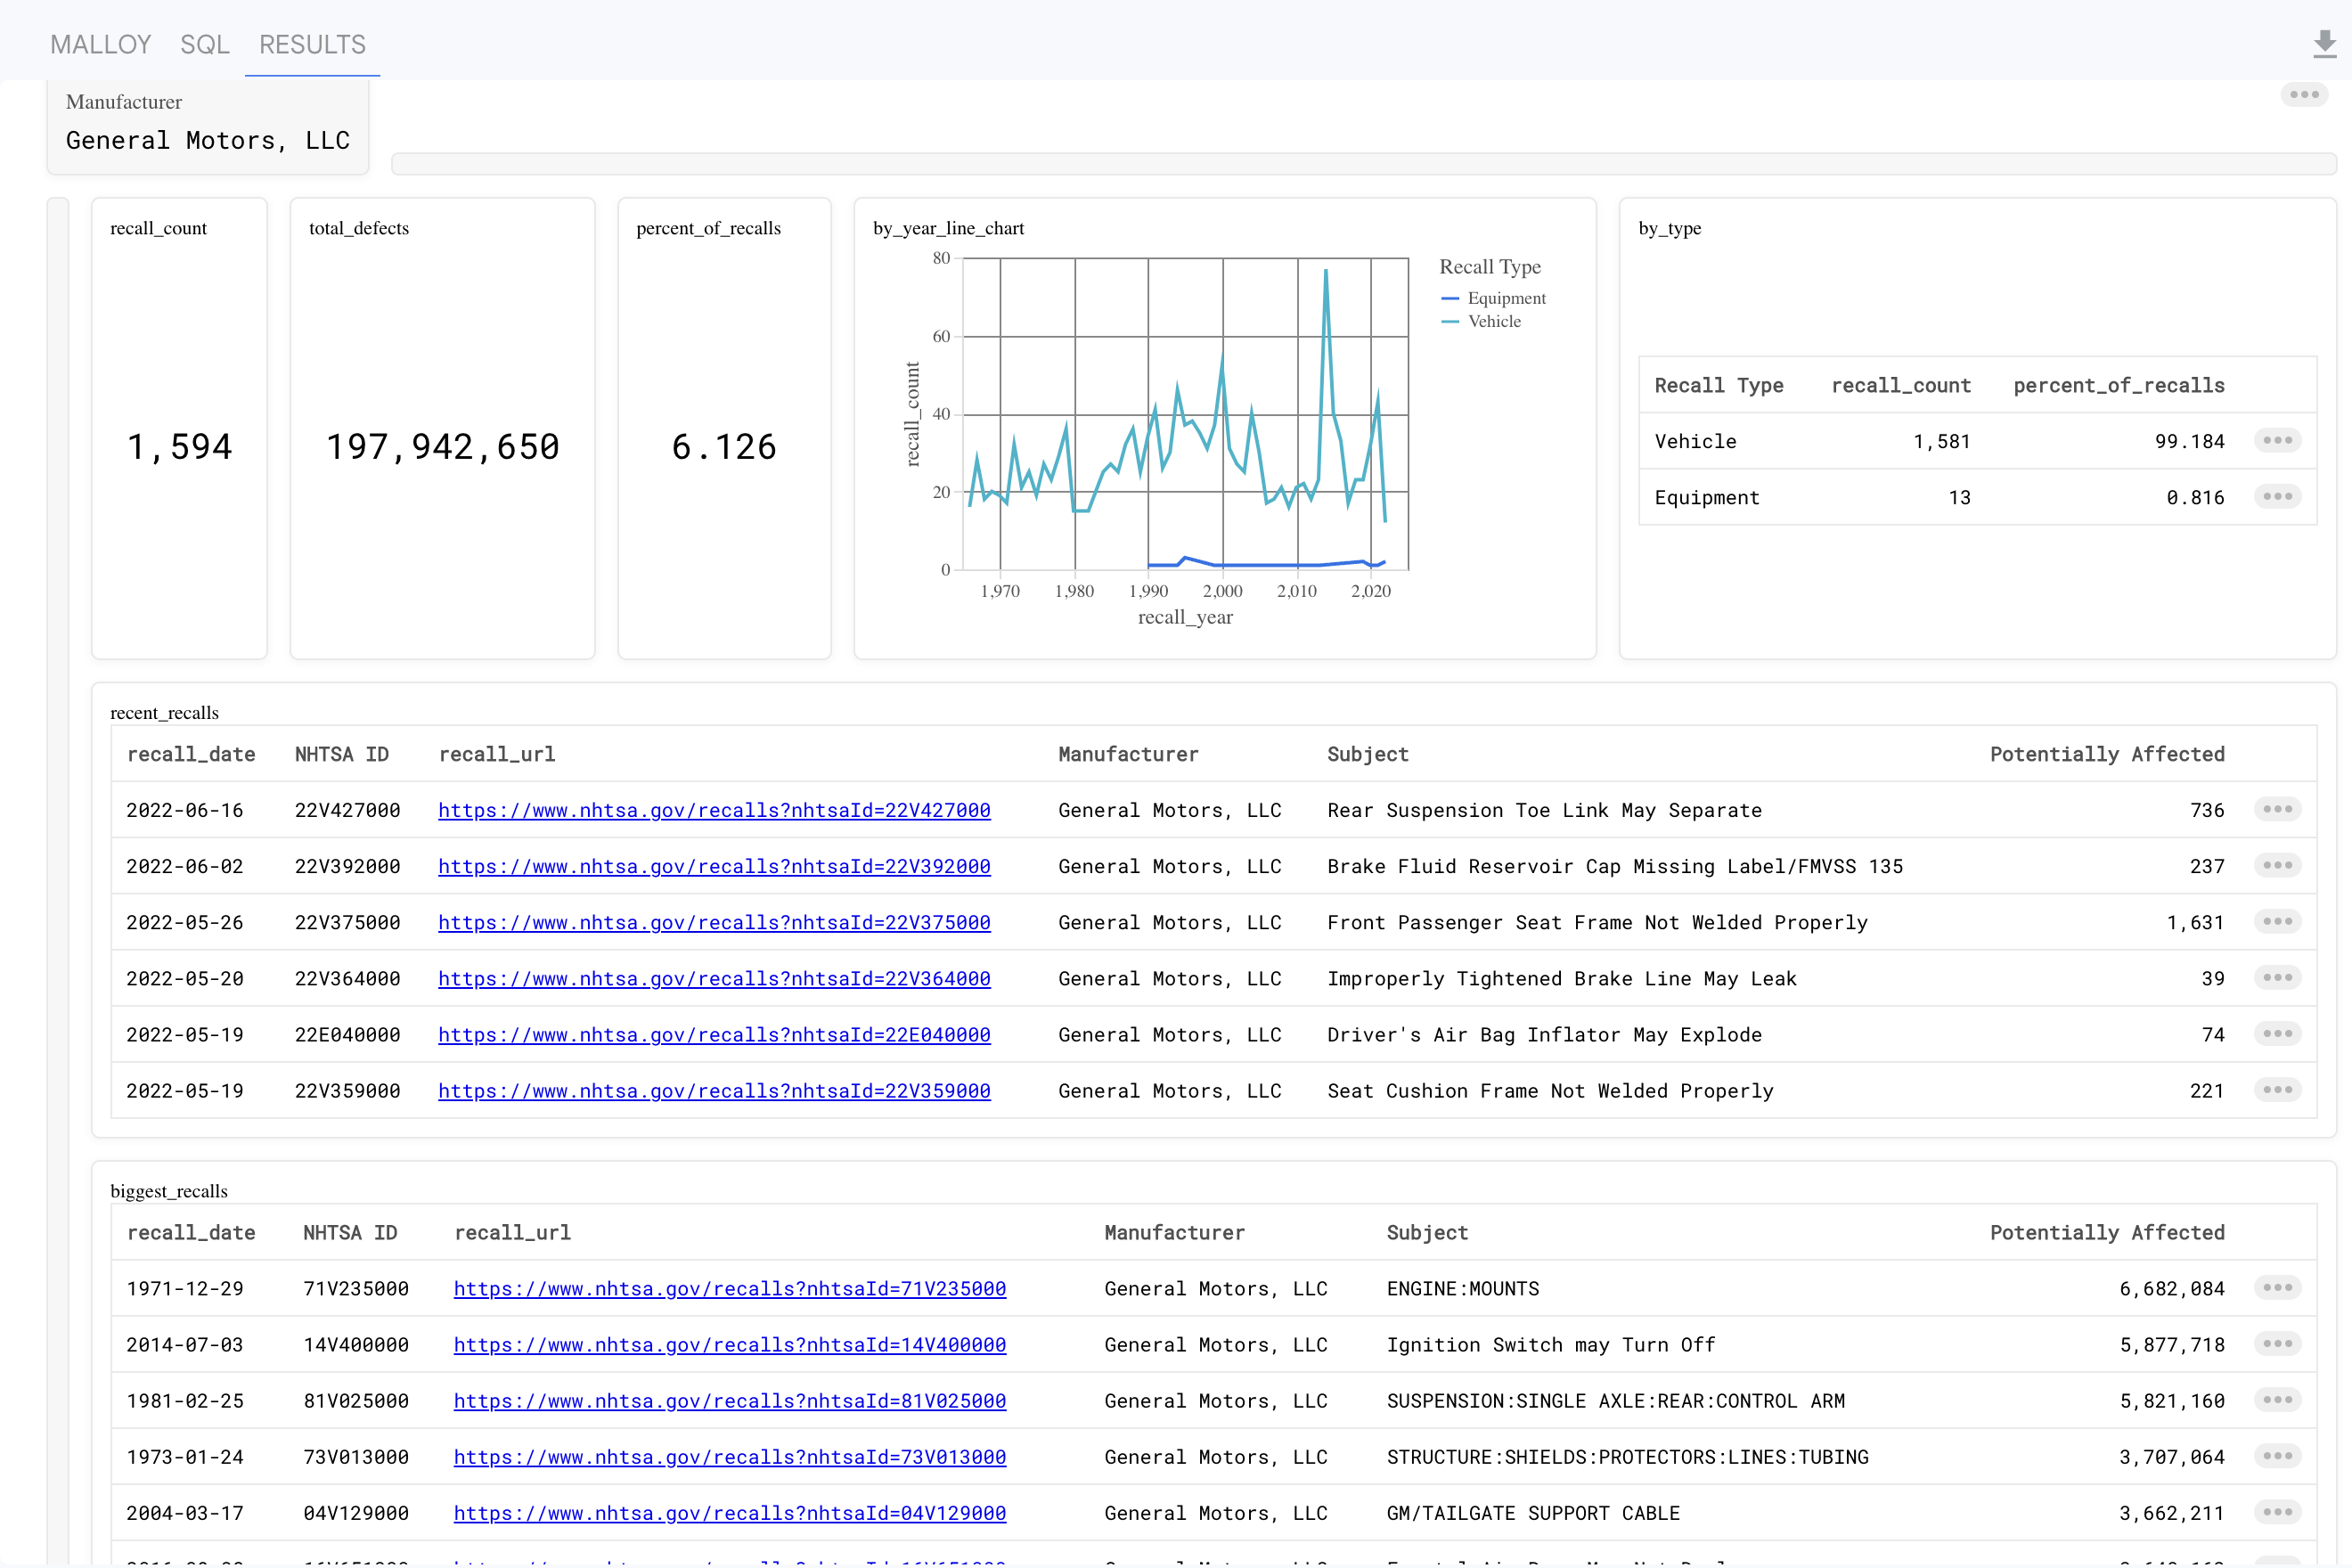Click the recall_count value 1,594

tap(179, 446)
